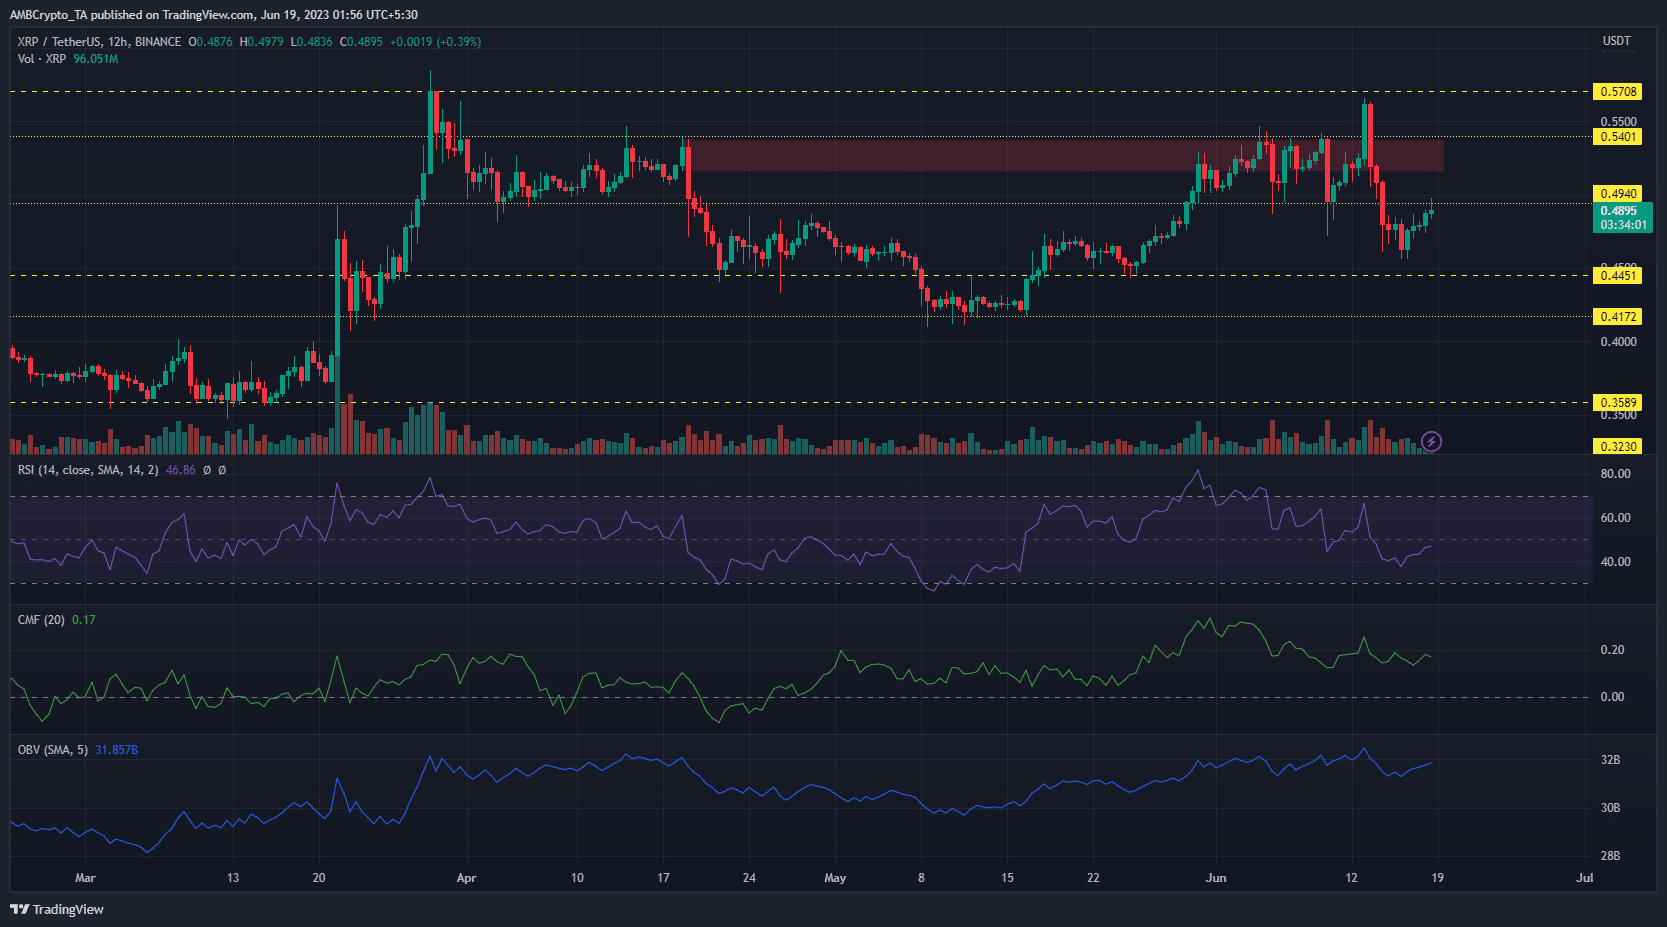Click the Apr date on time axis

point(466,878)
